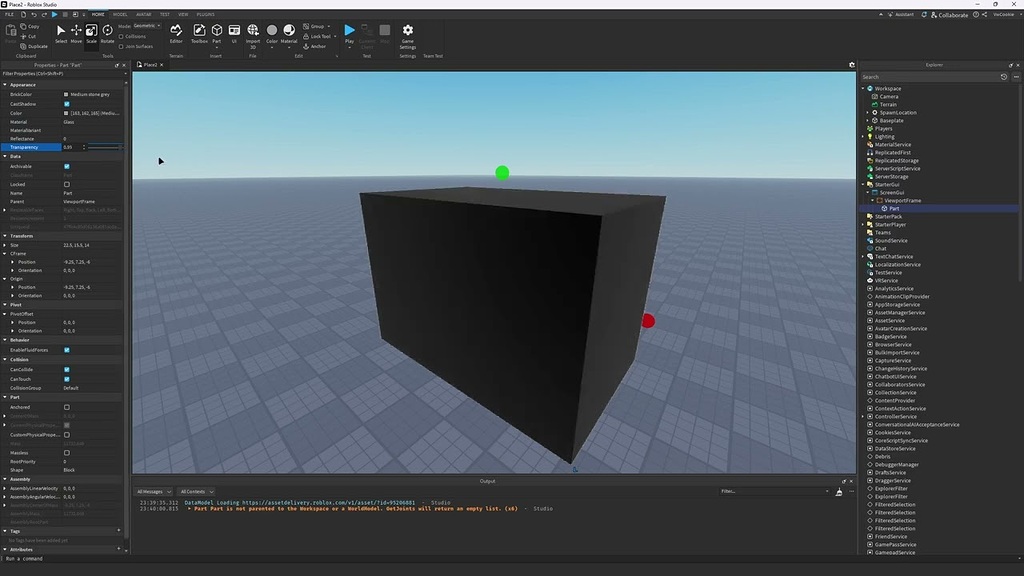The height and width of the screenshot is (576, 1024).
Task: Click viewport settings icon at top-right
Action: click(x=852, y=65)
